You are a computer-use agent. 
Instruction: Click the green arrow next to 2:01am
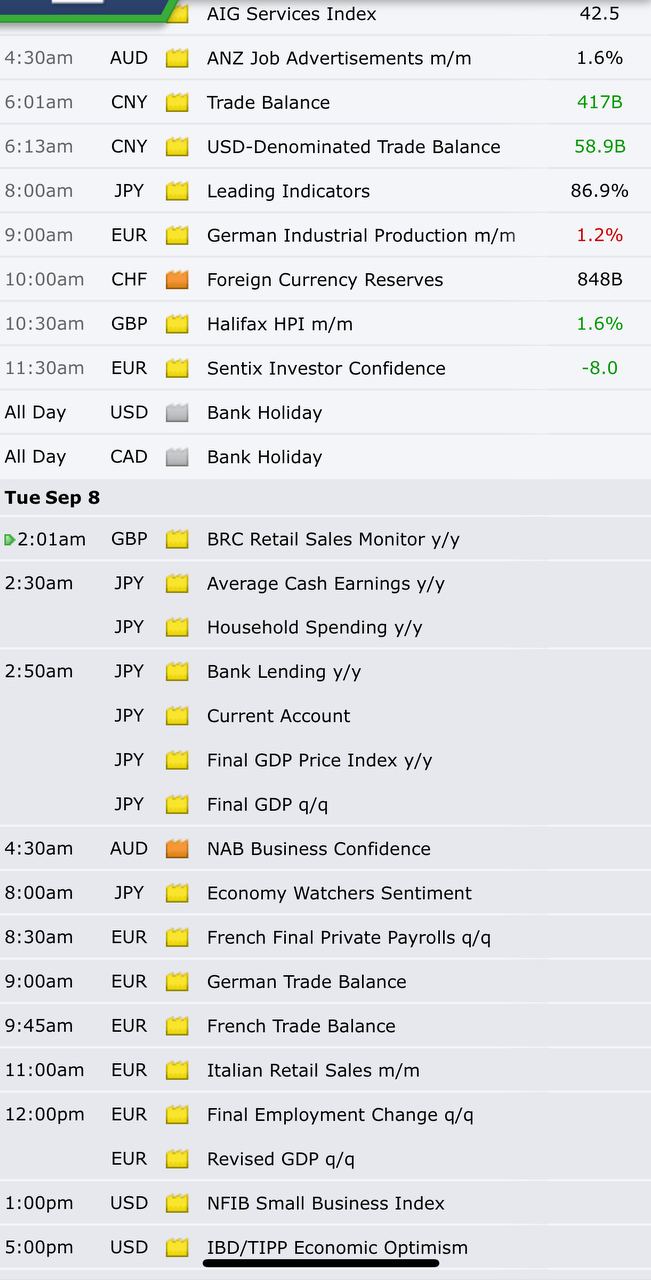[9, 540]
